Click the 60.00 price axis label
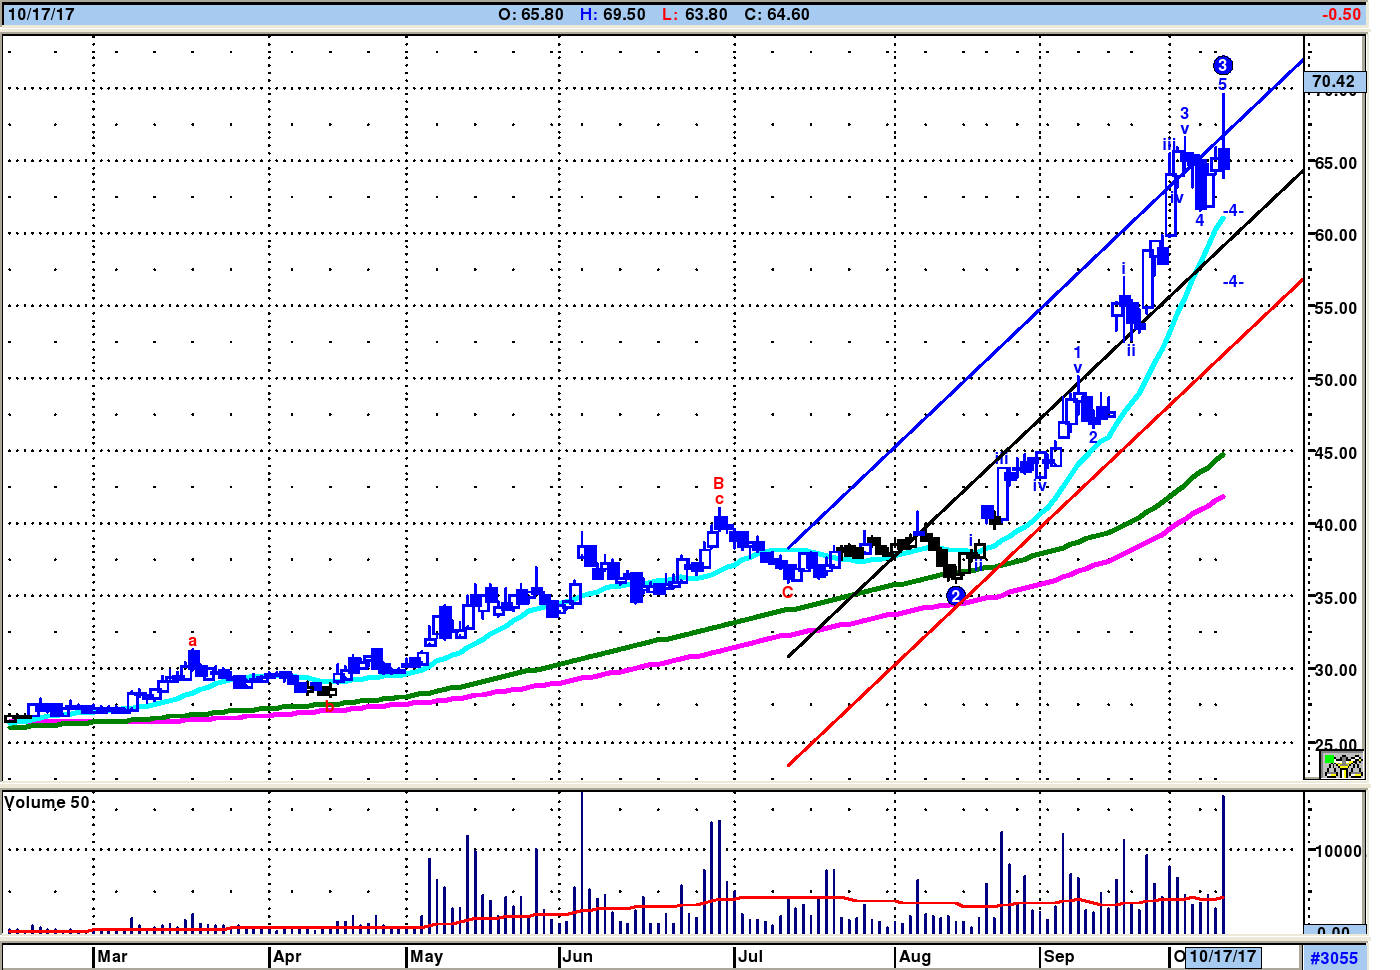 [x=1336, y=235]
